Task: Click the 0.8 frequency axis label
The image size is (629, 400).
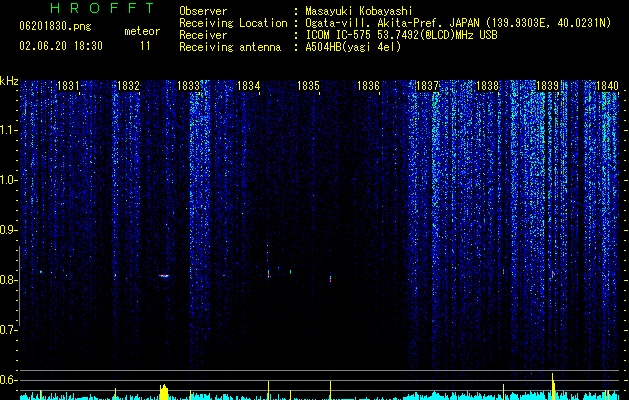Action: point(8,280)
